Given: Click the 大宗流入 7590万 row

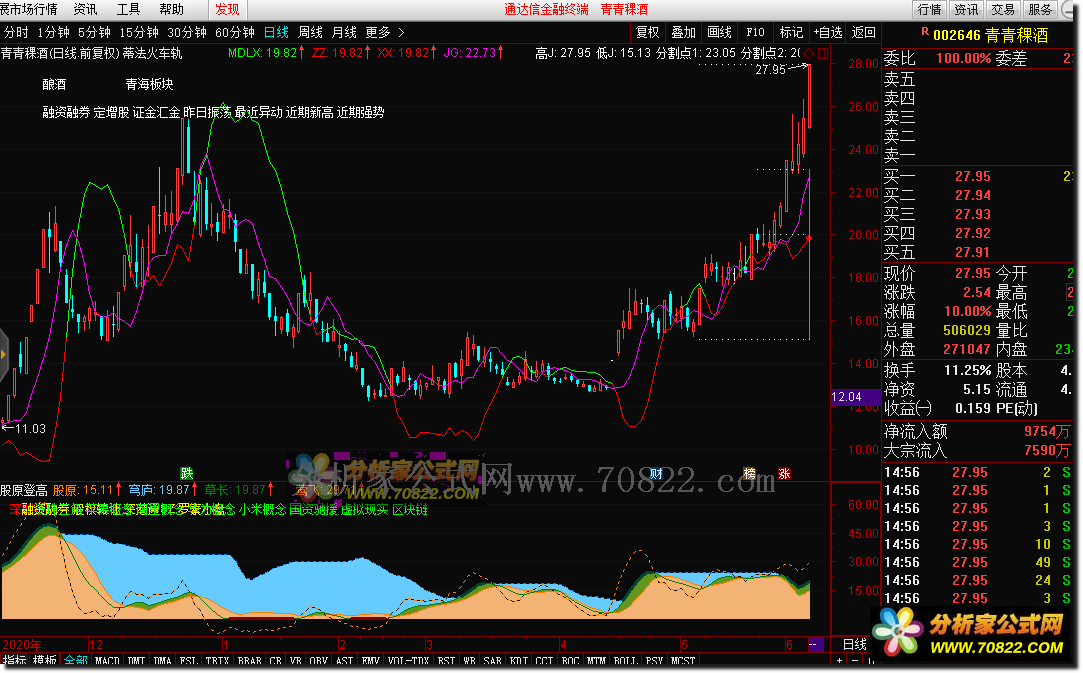Looking at the screenshot, I should (x=977, y=451).
